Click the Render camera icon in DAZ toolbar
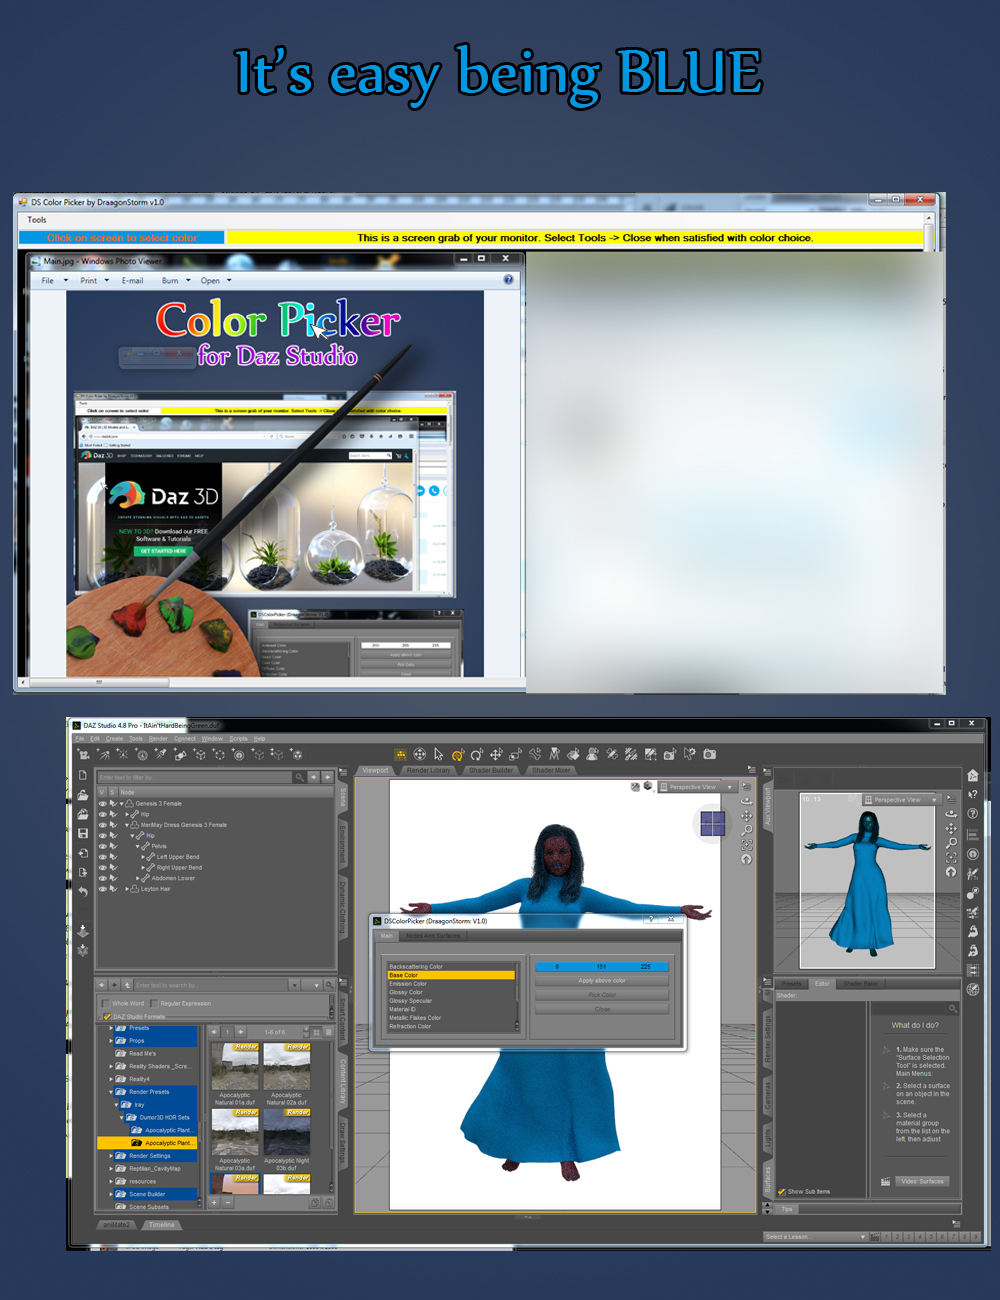This screenshot has height=1300, width=1000. (709, 754)
